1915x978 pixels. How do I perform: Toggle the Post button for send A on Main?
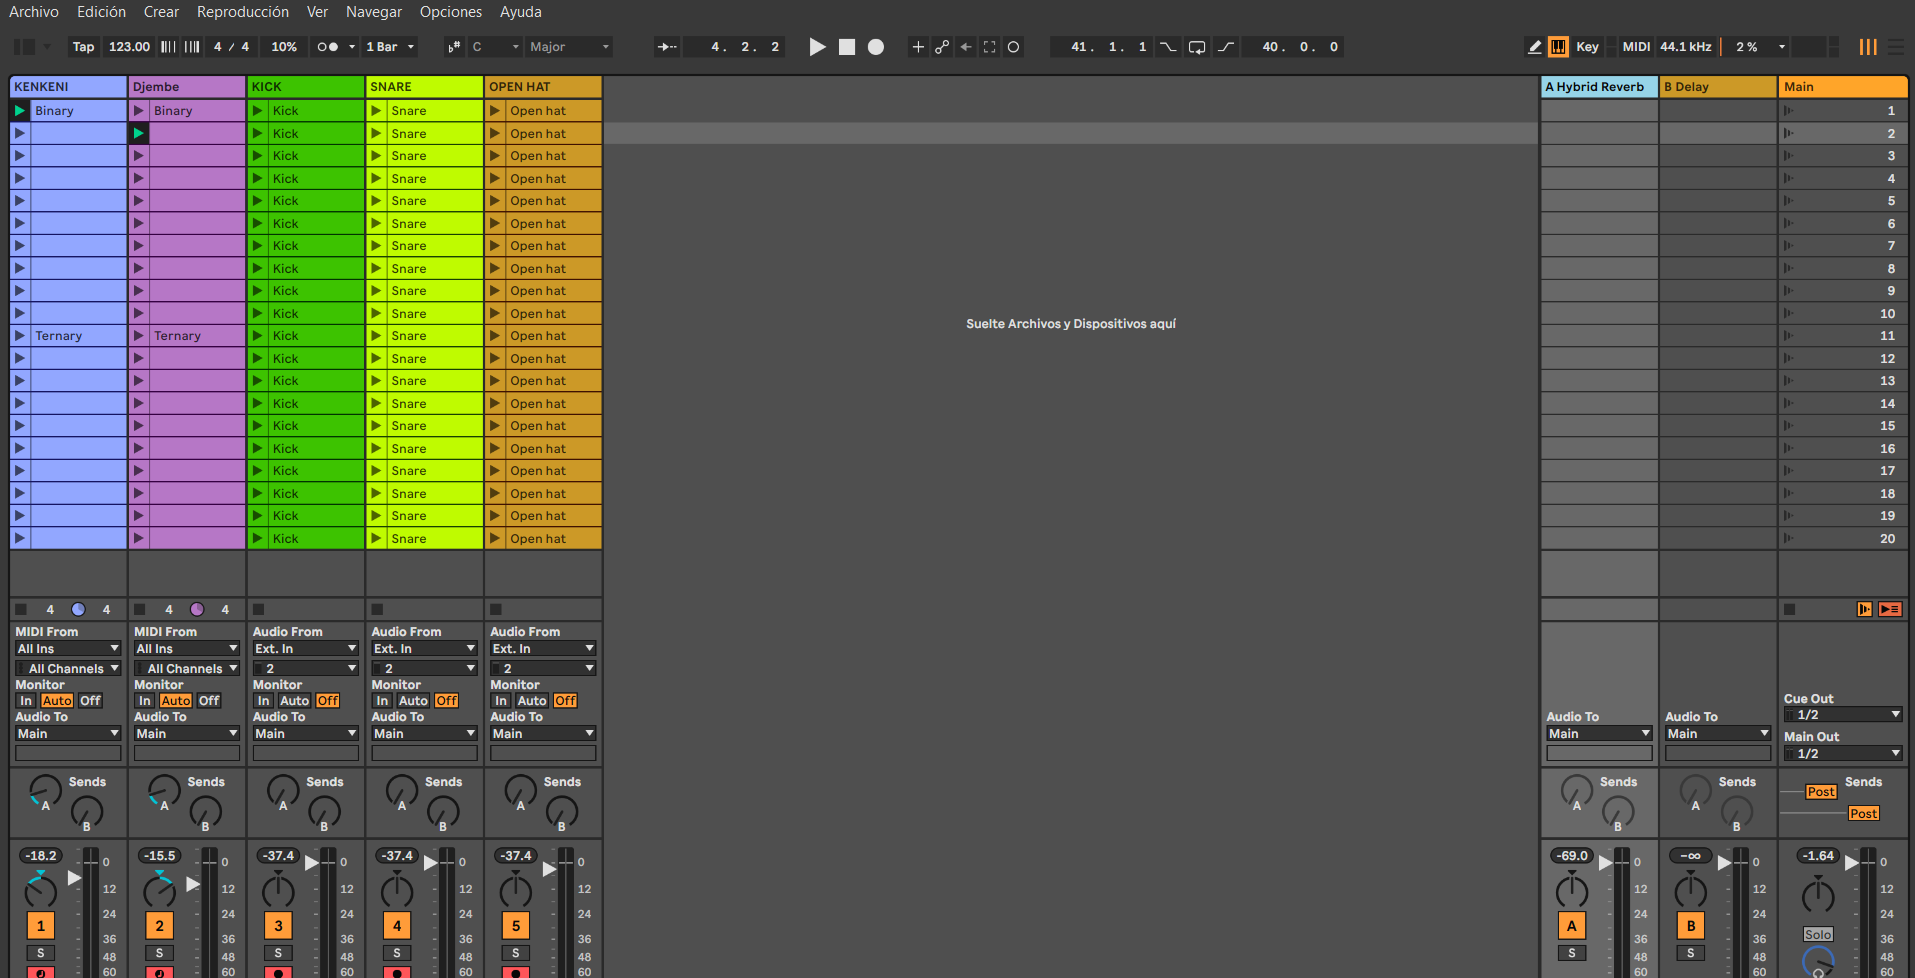[1821, 792]
